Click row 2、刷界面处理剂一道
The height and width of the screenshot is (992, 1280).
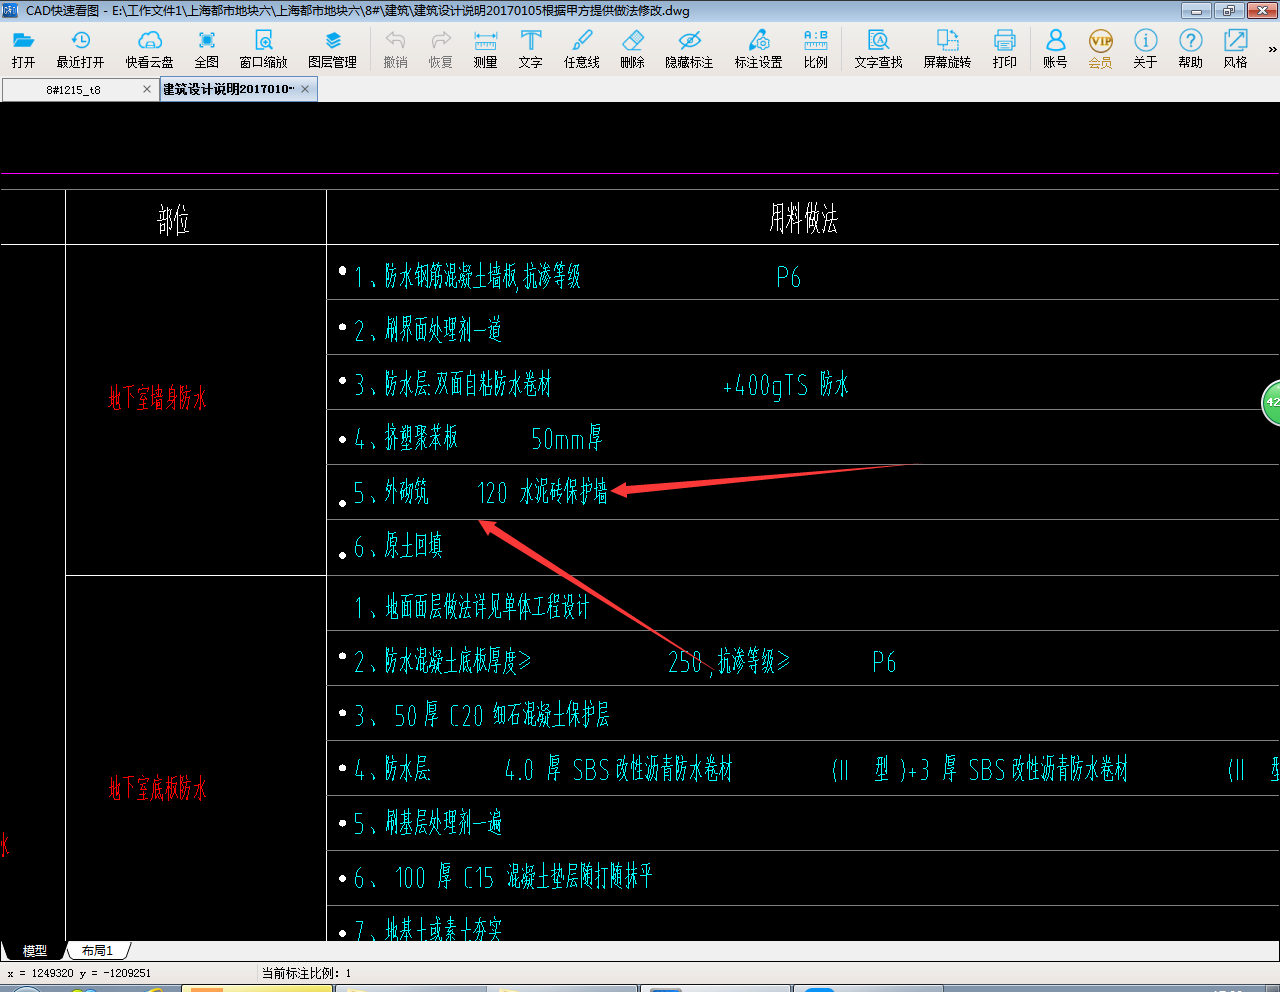(427, 329)
